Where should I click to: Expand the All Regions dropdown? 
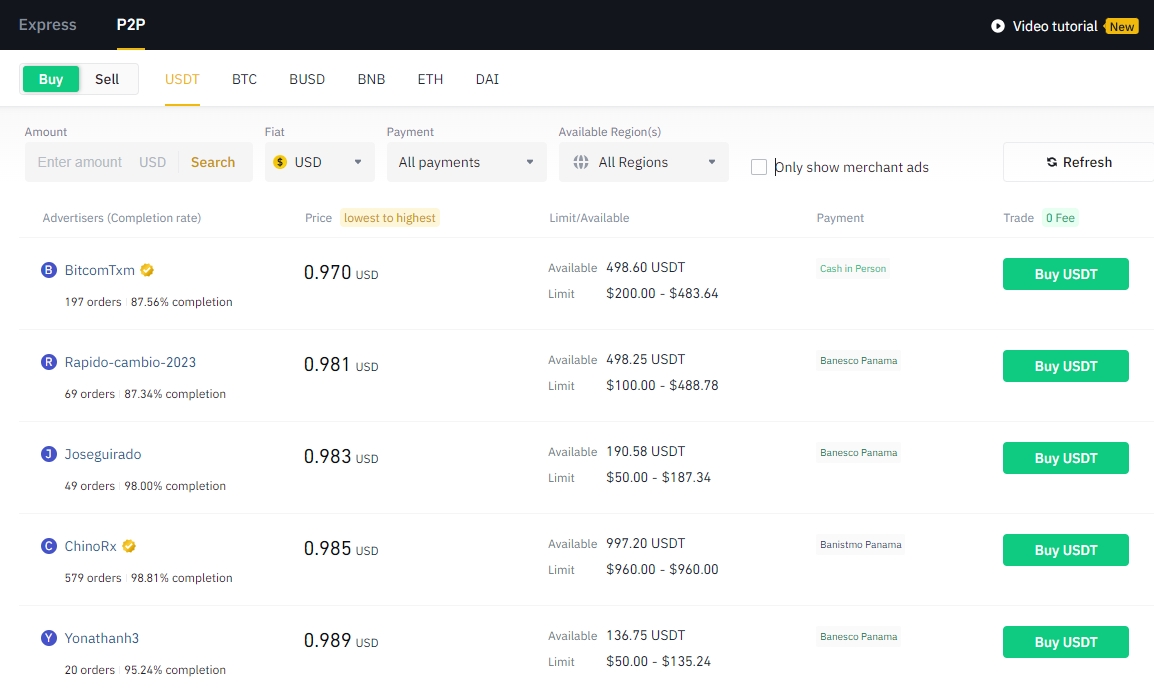643,161
